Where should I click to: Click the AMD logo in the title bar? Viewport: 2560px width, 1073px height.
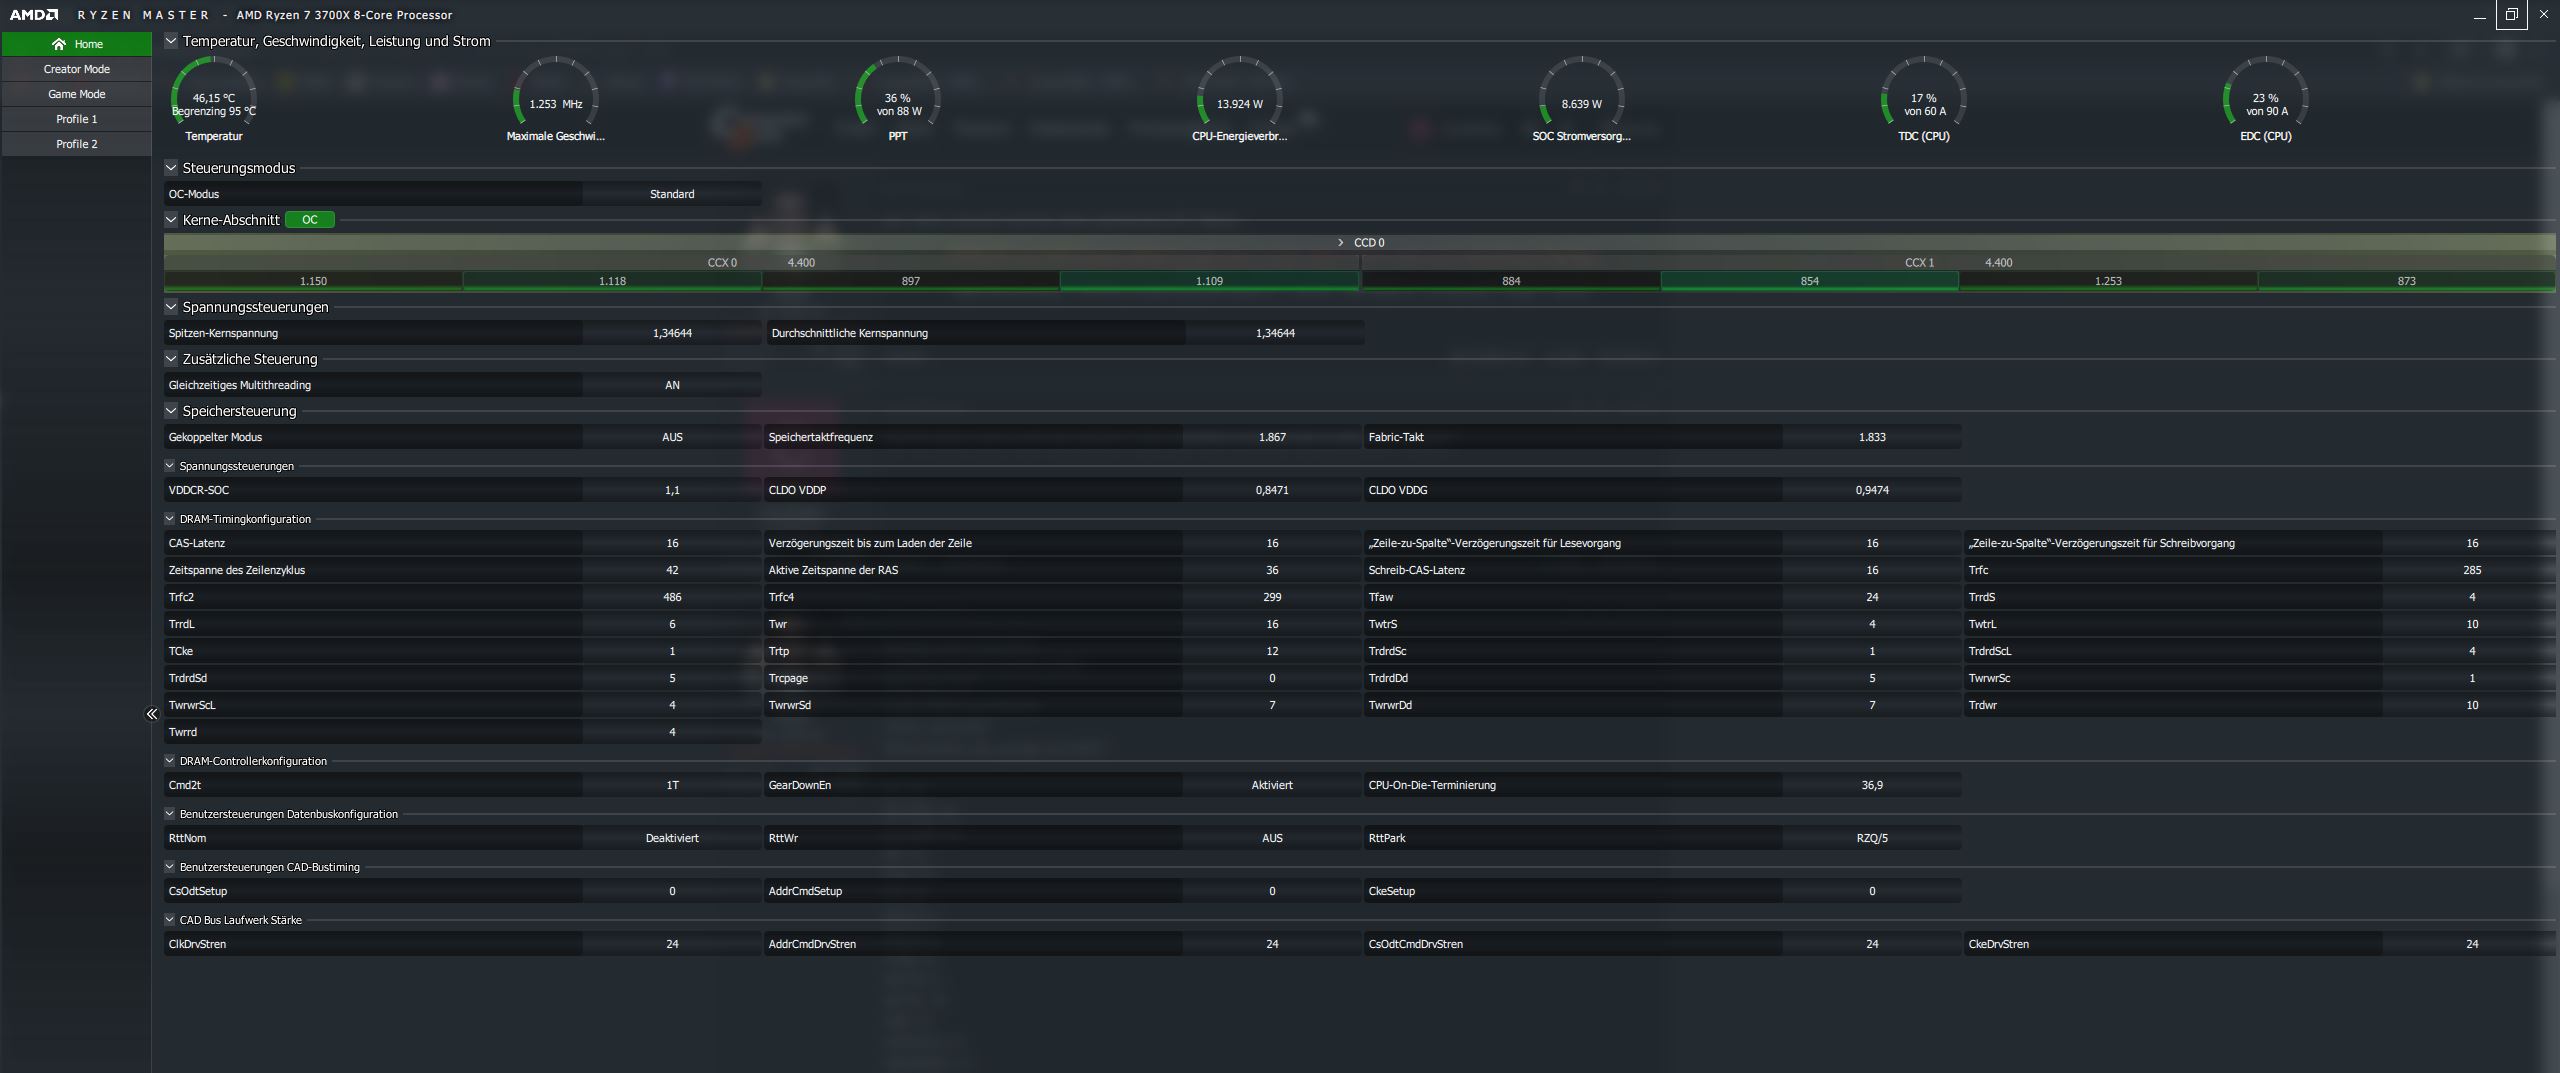point(34,15)
